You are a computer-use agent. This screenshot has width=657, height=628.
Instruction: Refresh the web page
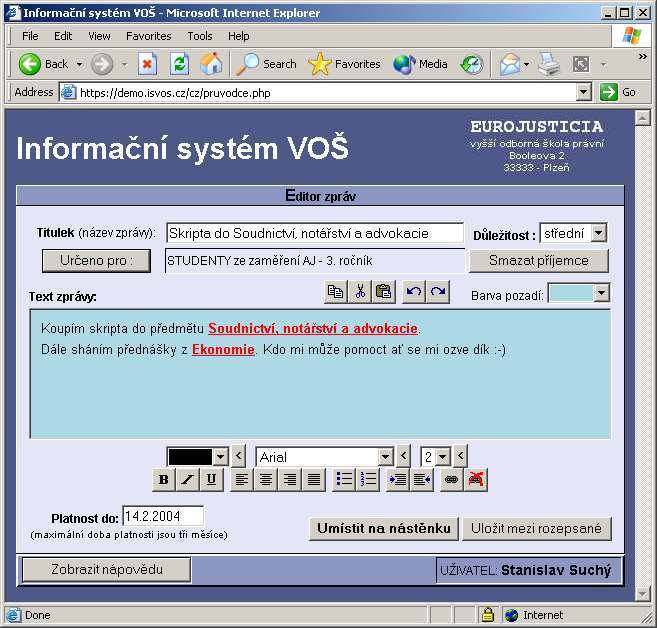click(x=179, y=65)
